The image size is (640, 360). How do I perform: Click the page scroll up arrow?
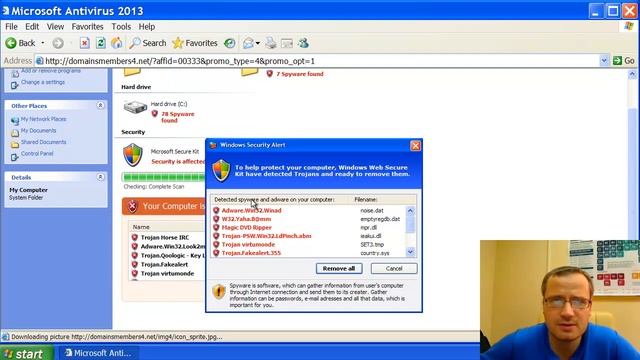(632, 74)
